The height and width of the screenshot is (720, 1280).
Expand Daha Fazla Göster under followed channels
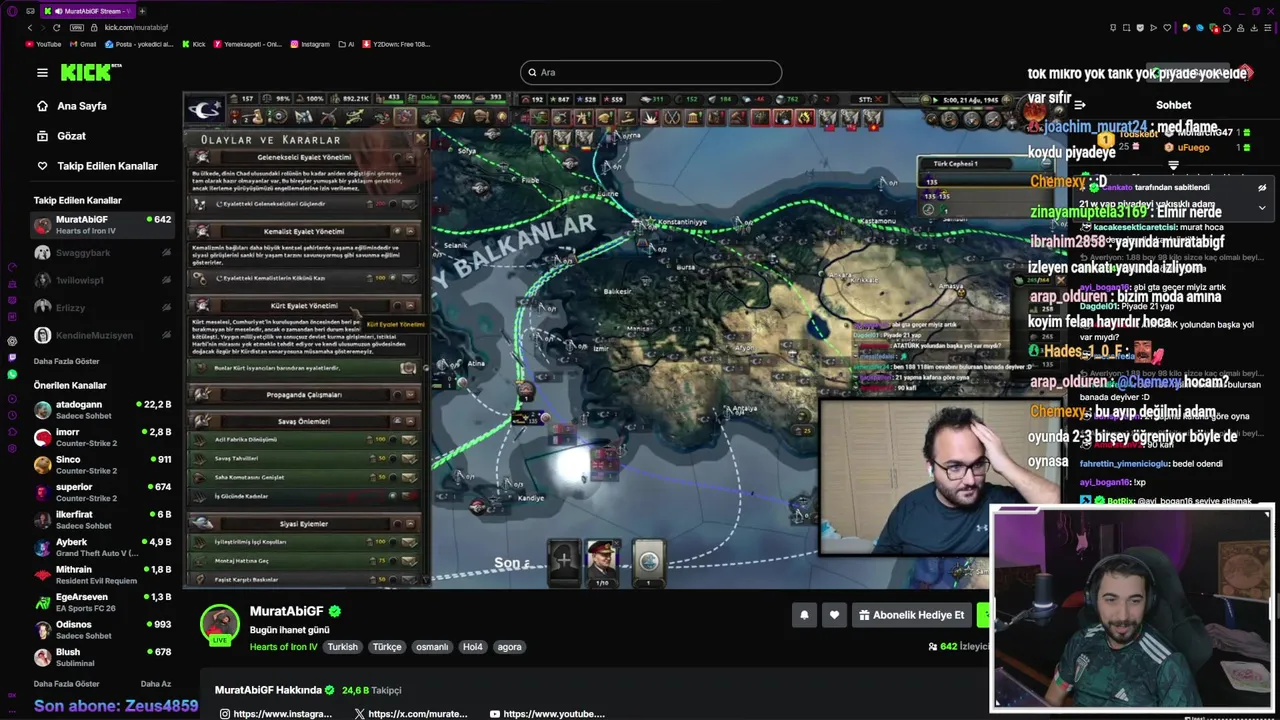pos(66,360)
